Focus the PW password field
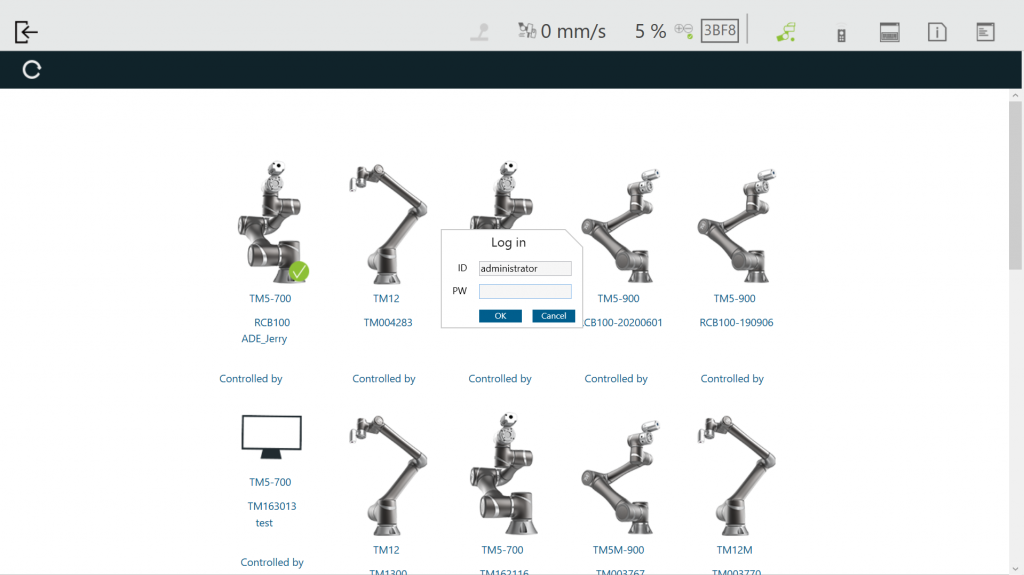Viewport: 1024px width, 575px height. 525,291
